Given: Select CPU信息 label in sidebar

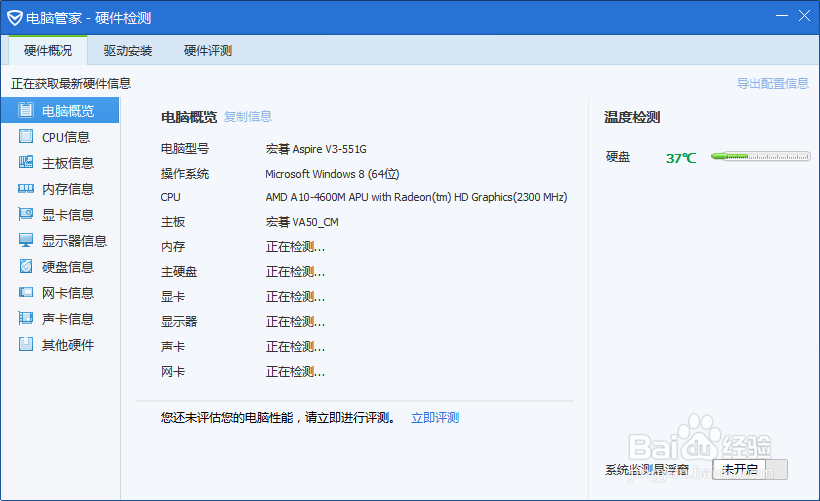Looking at the screenshot, I should (x=66, y=137).
